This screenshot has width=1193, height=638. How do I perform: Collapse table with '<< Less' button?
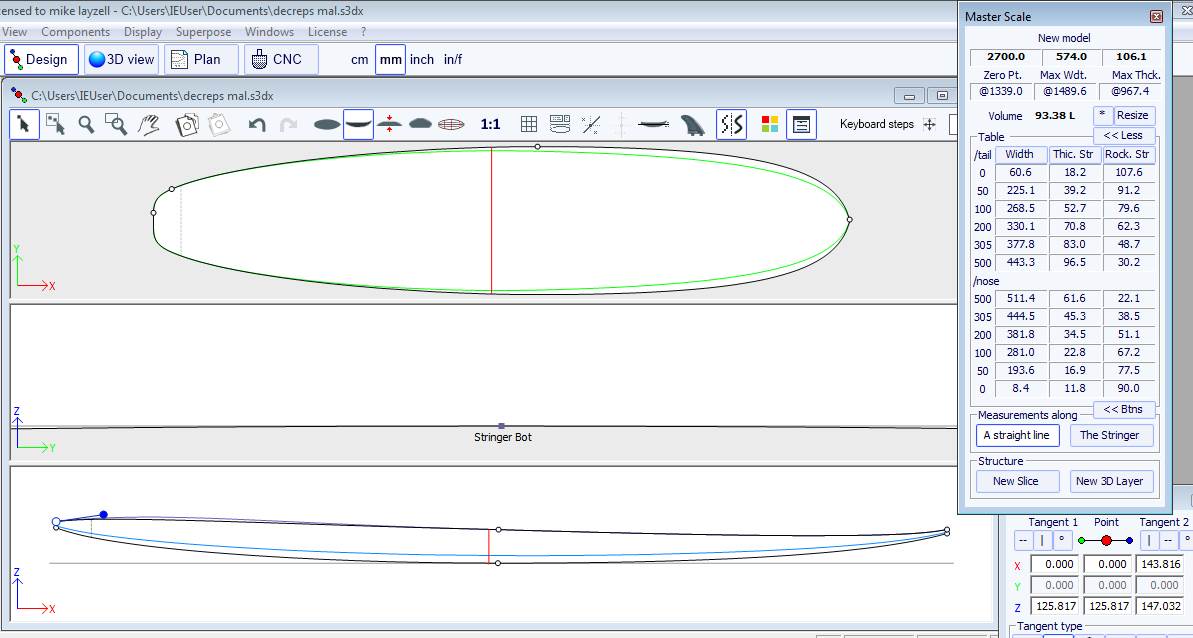[1124, 135]
